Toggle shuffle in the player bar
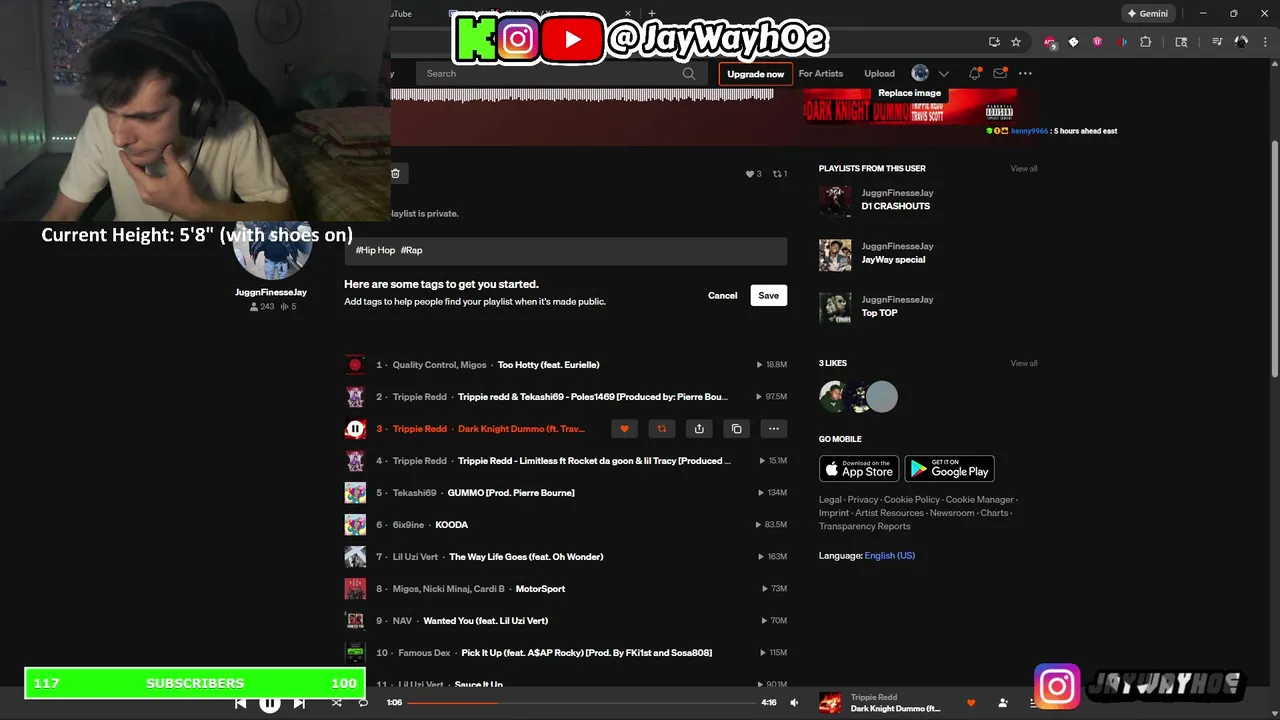1280x720 pixels. coord(336,703)
